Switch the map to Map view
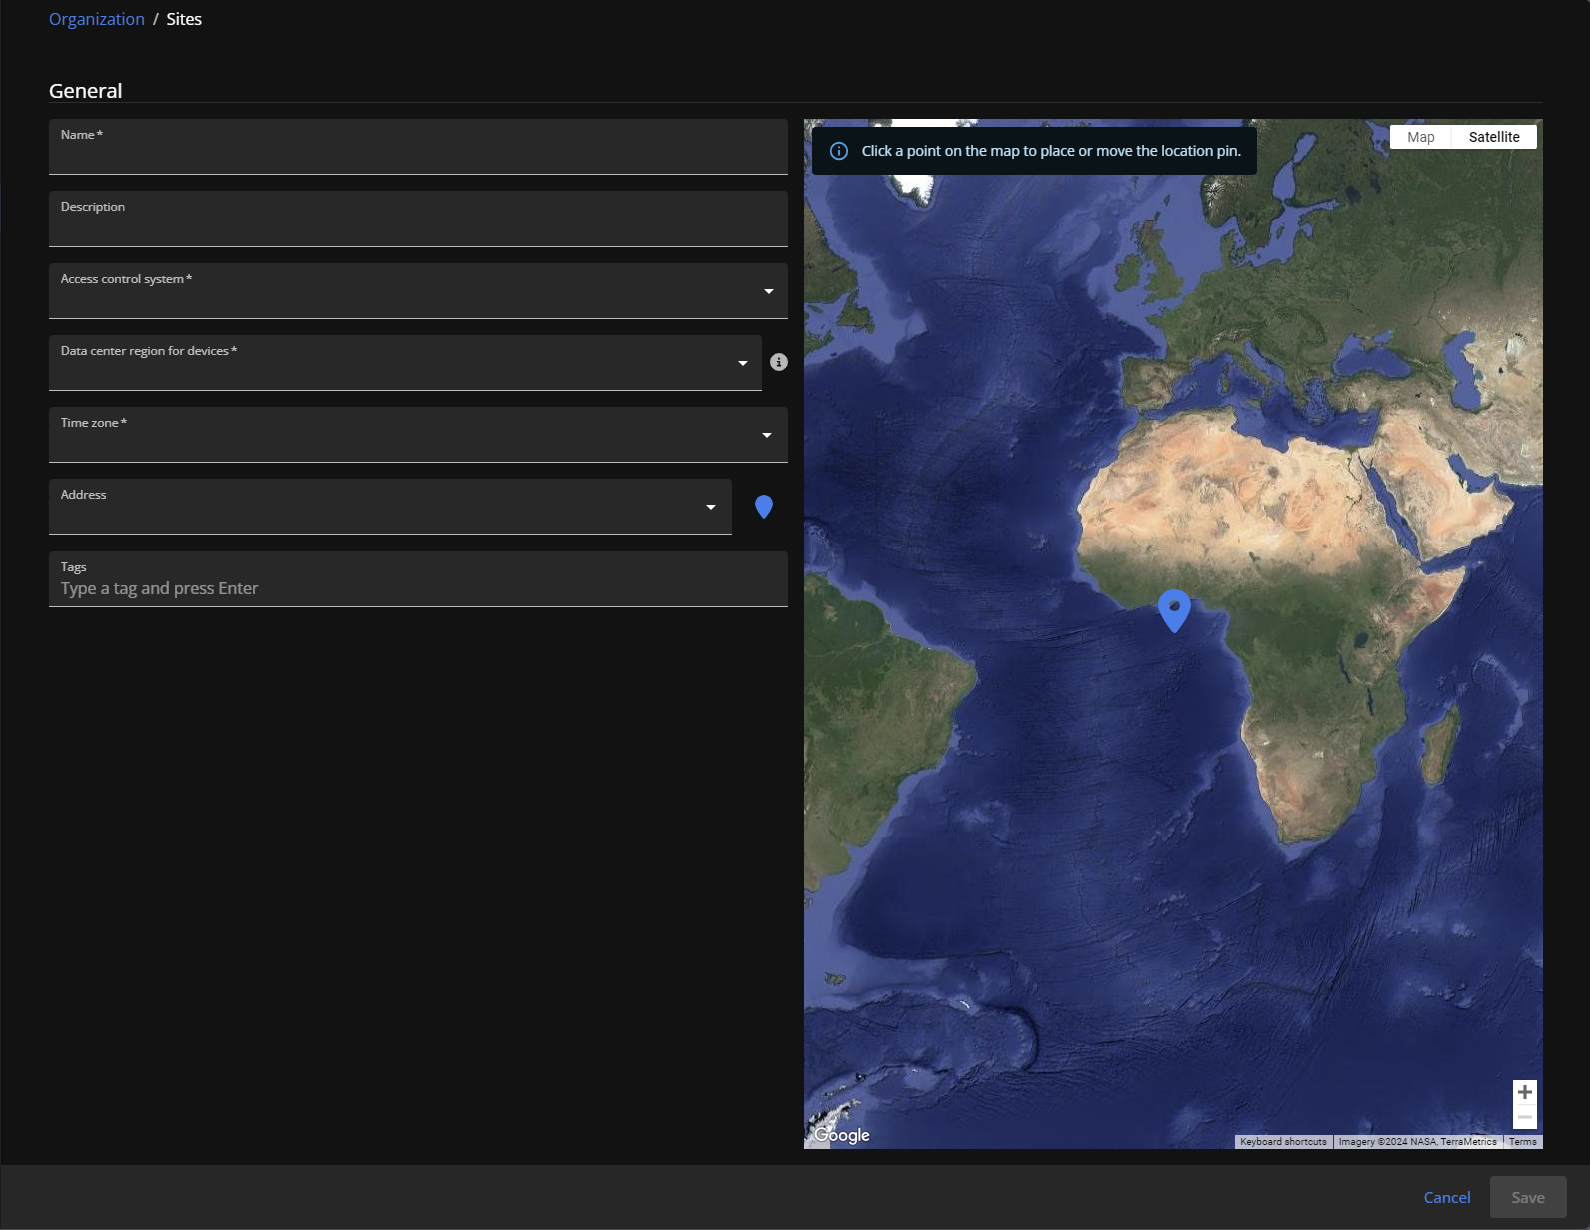The image size is (1590, 1230). (1420, 137)
